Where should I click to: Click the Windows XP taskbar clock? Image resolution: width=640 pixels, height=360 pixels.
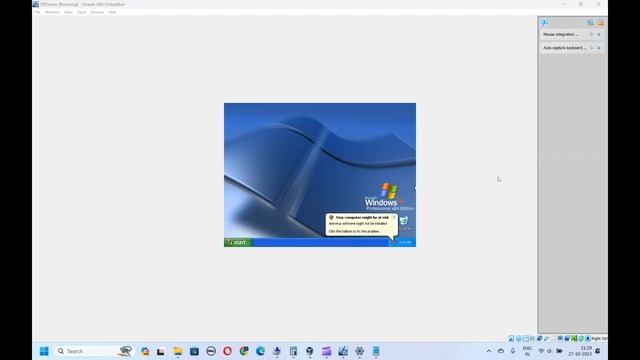[x=405, y=242]
